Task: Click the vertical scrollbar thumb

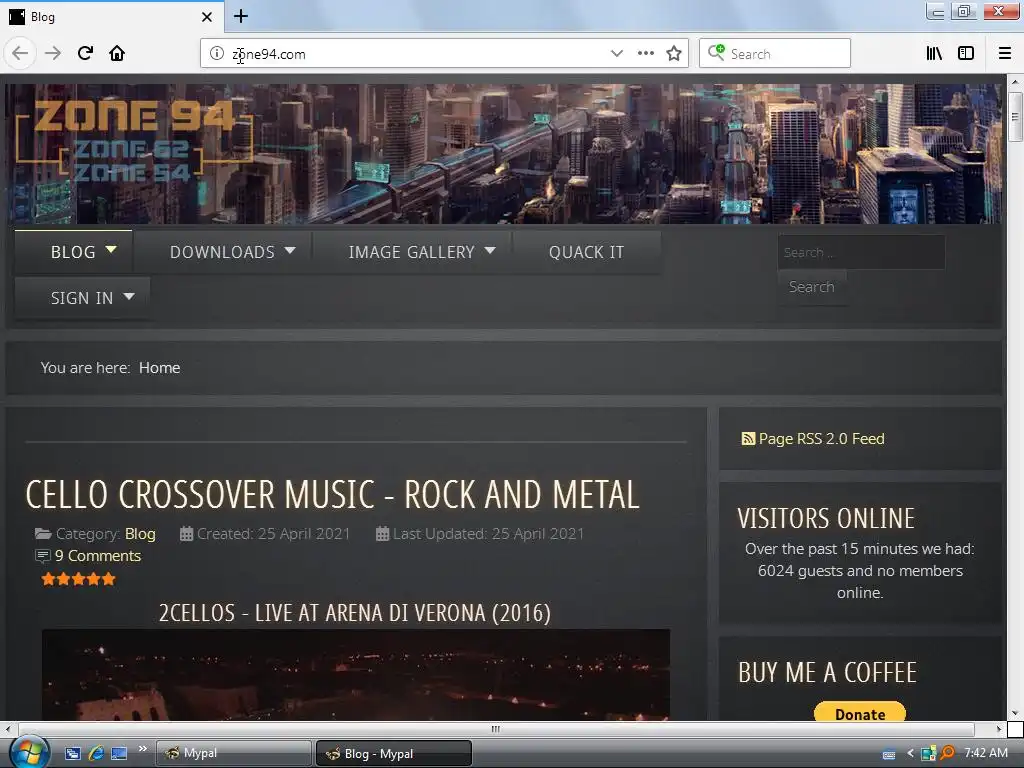Action: coord(1015,117)
